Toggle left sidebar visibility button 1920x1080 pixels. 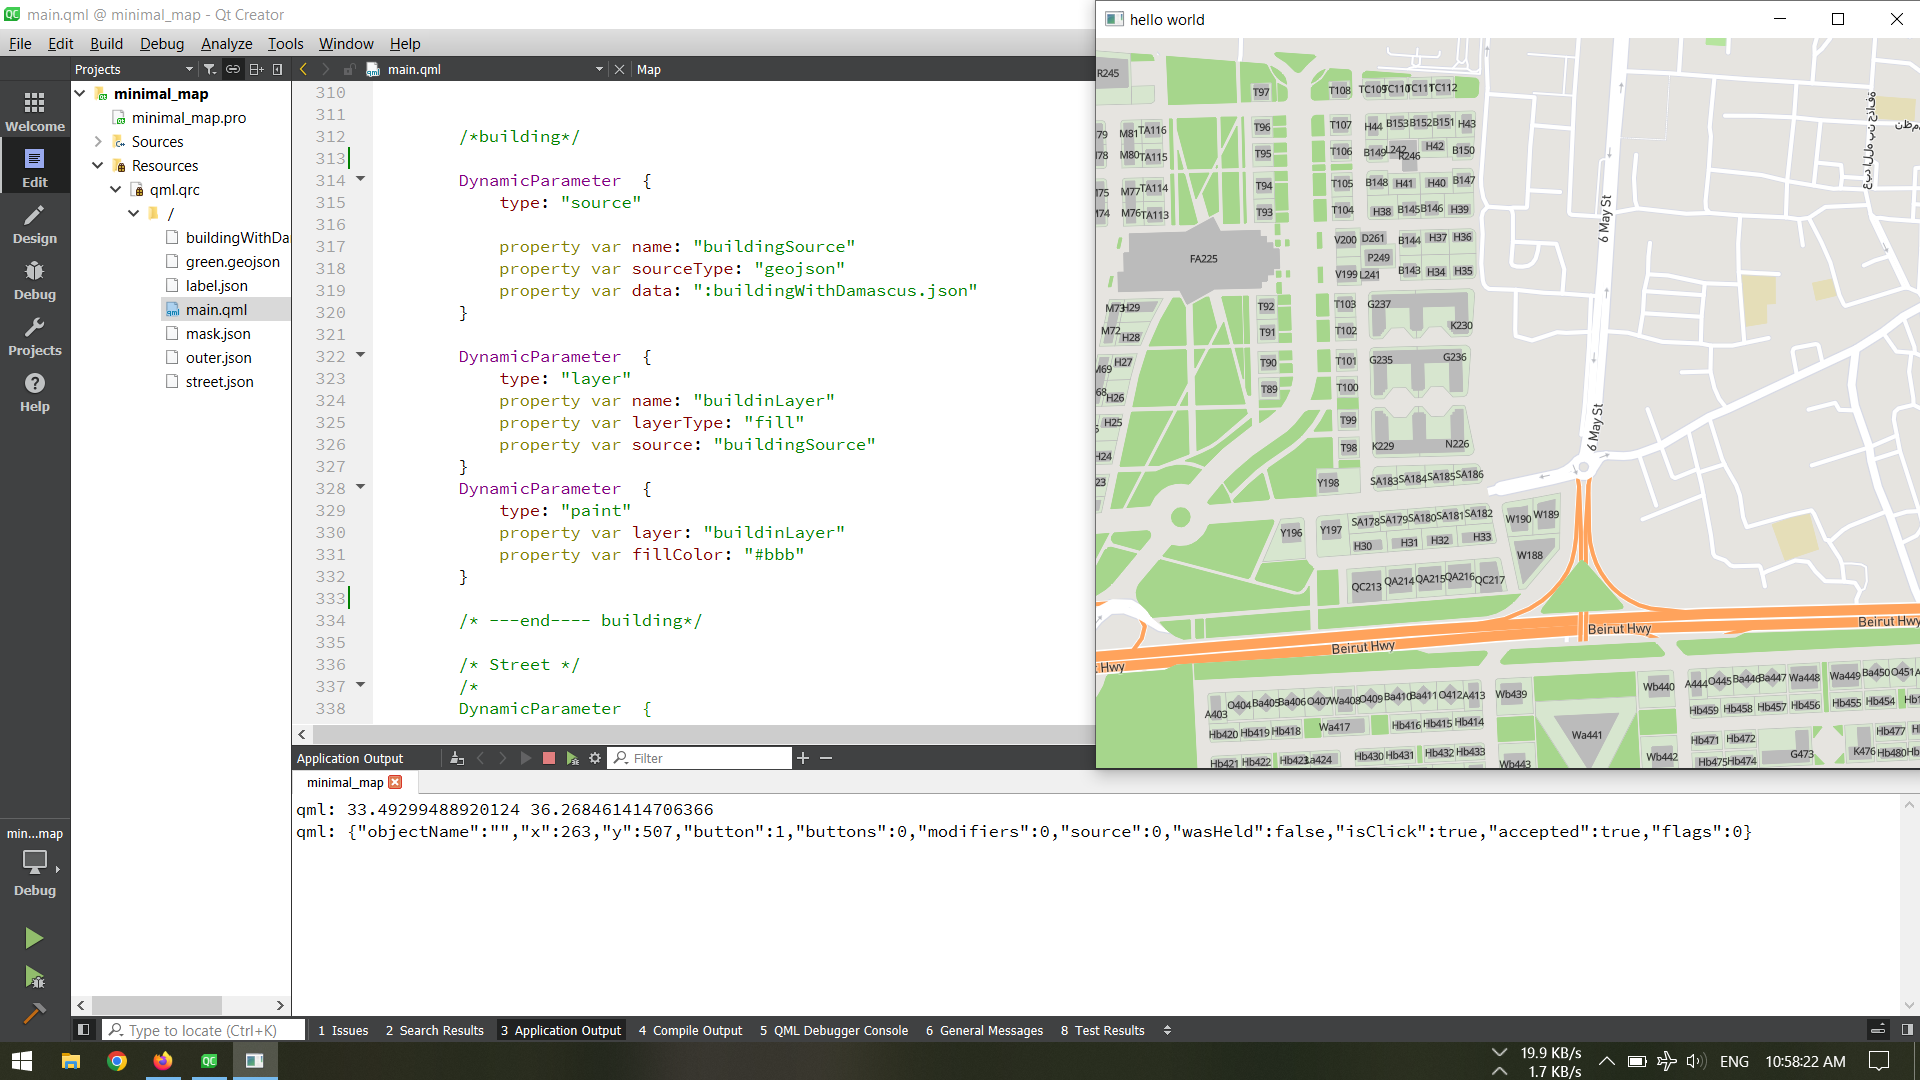tap(83, 1030)
